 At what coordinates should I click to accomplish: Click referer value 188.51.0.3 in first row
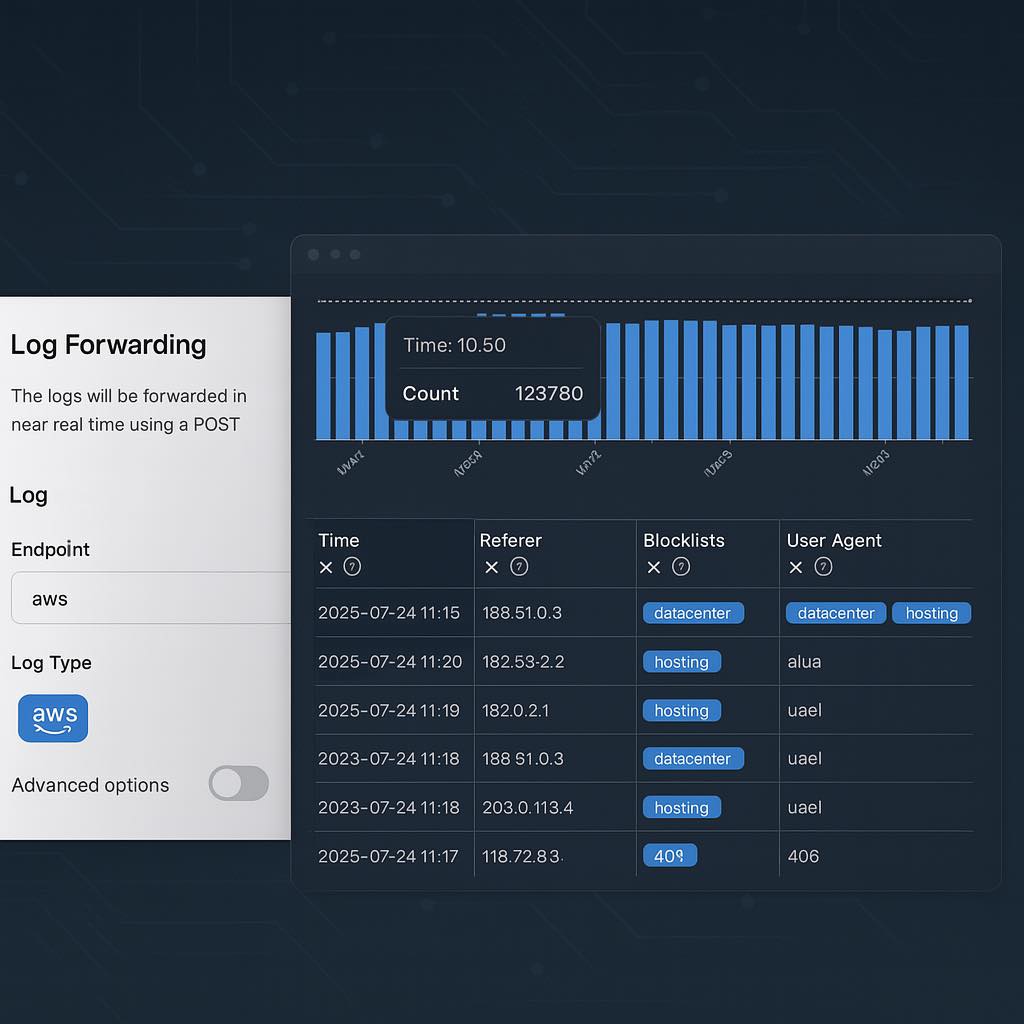tap(522, 613)
